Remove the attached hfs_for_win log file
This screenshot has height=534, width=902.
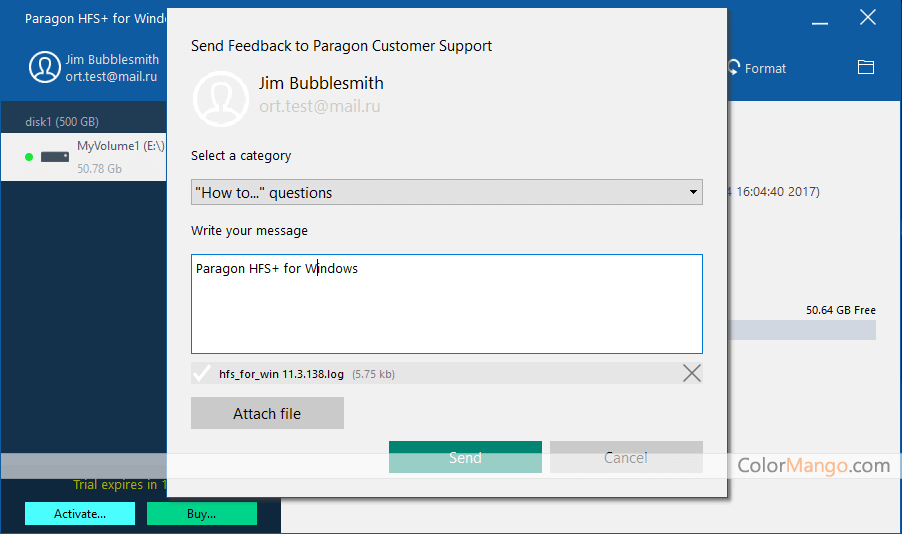(x=692, y=374)
